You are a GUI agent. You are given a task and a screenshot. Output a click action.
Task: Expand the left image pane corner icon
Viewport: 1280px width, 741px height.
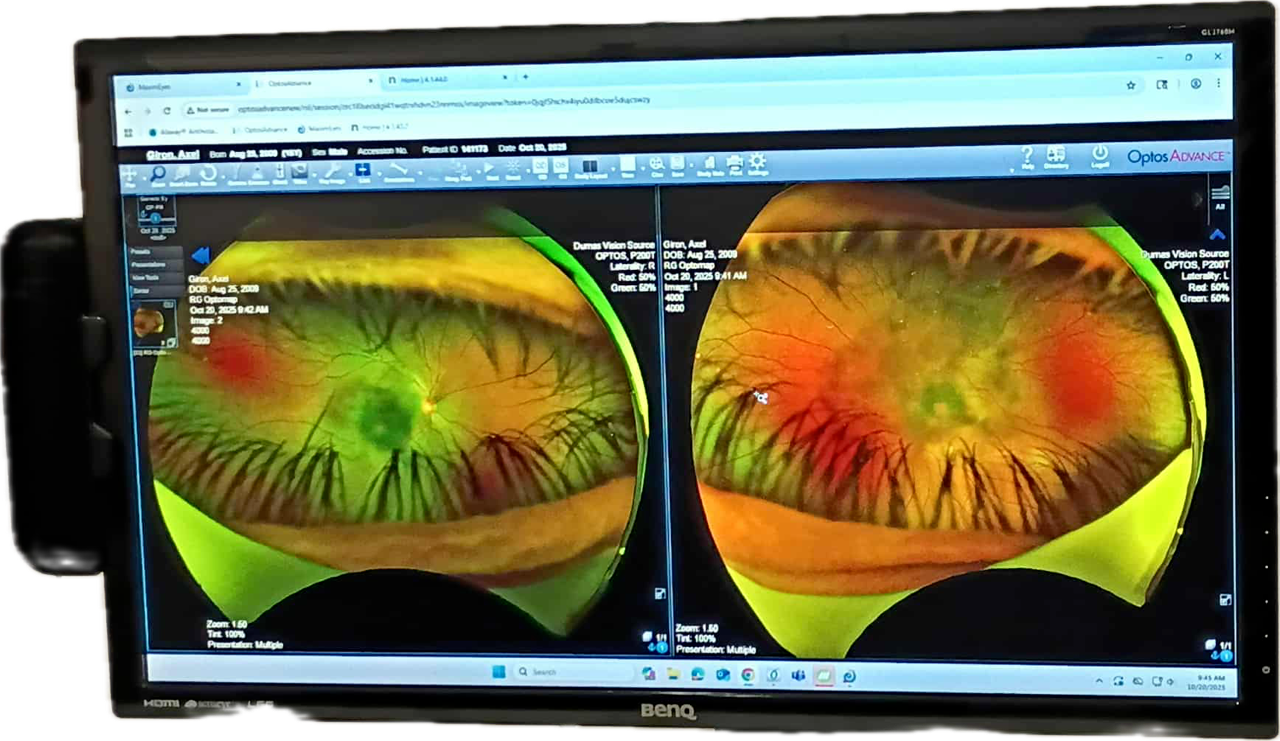pyautogui.click(x=660, y=594)
